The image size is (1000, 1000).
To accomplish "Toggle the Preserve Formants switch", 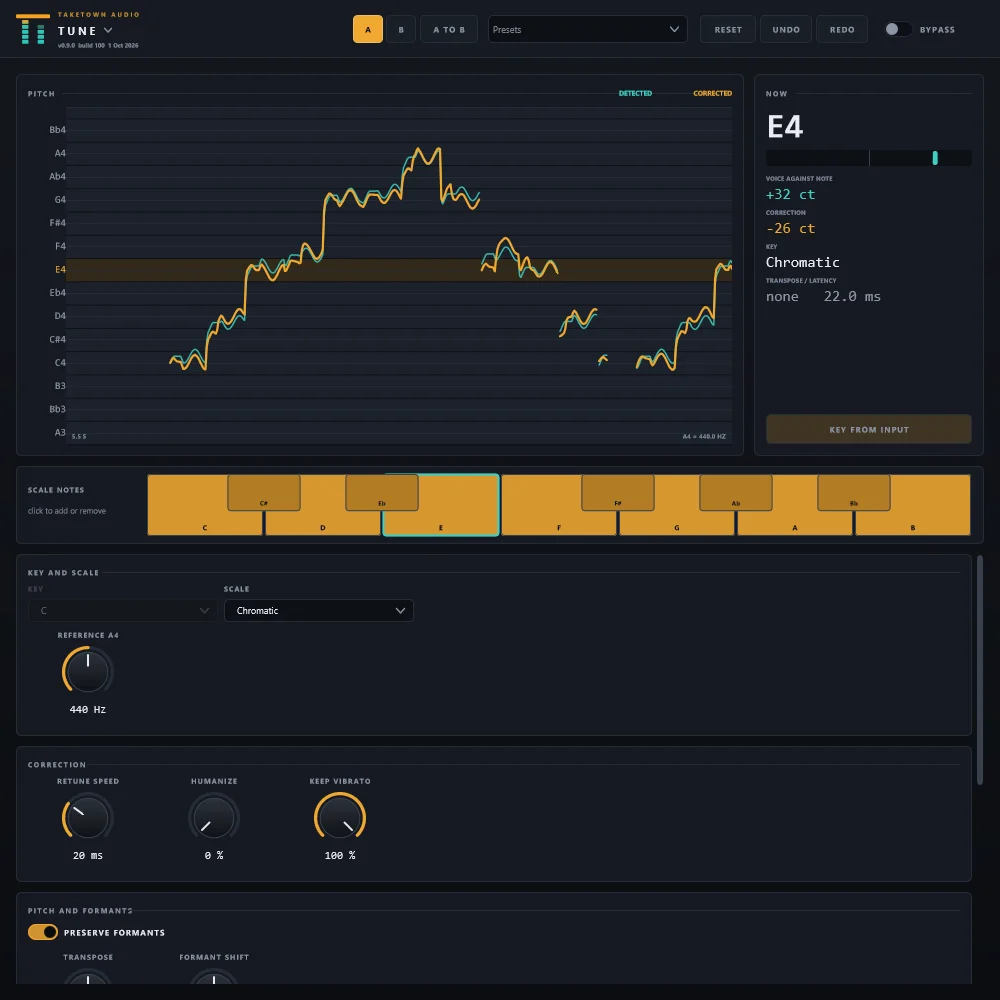I will click(43, 932).
